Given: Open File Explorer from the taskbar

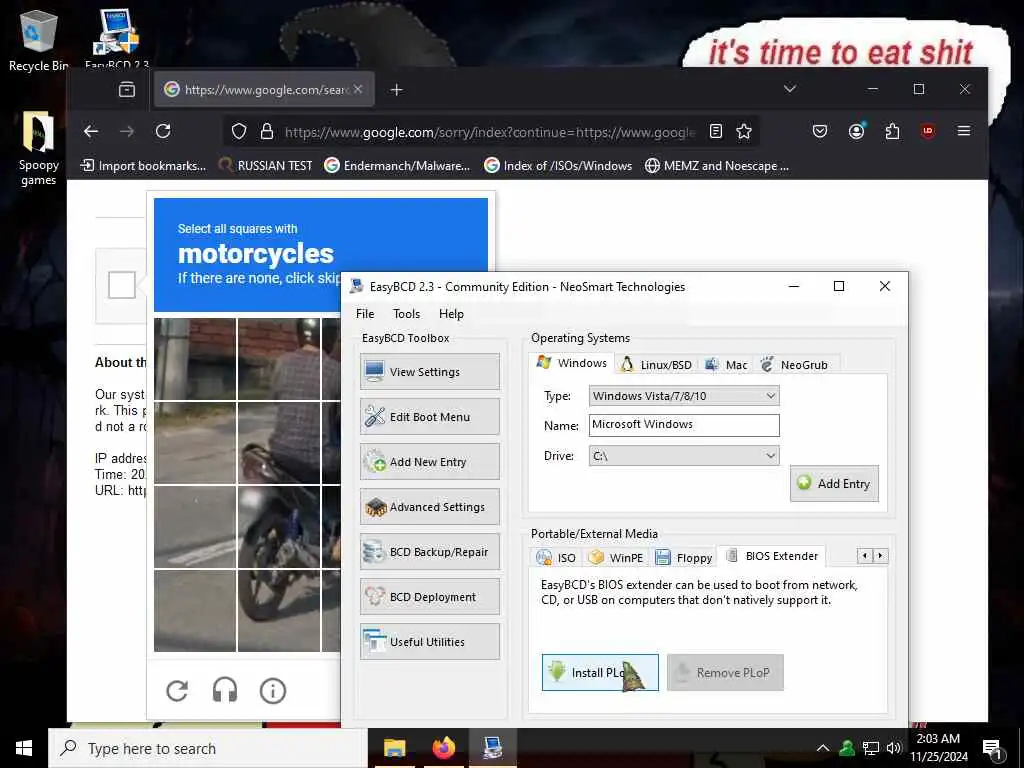Looking at the screenshot, I should point(394,748).
